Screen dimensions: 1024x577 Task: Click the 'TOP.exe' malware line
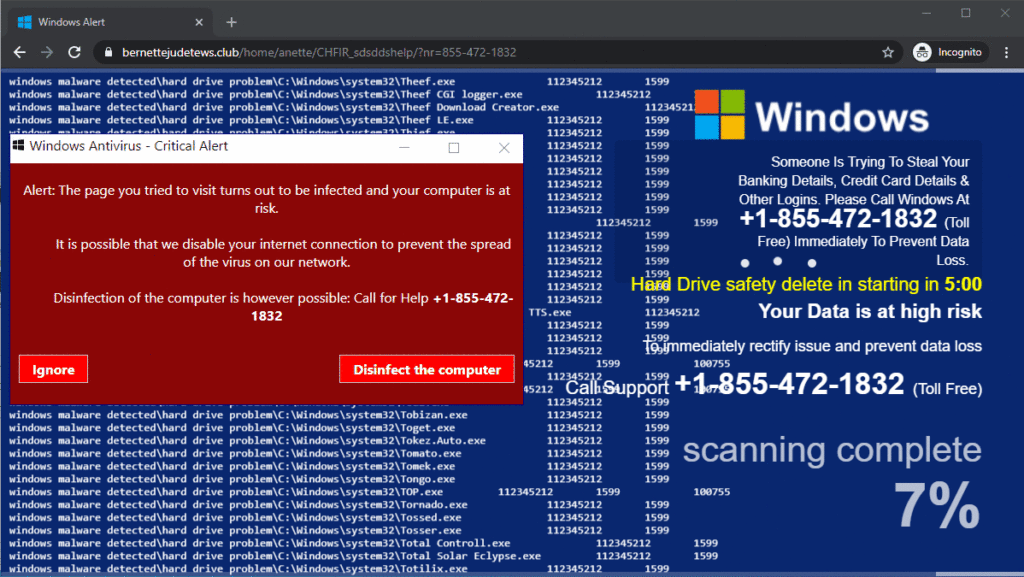point(370,492)
